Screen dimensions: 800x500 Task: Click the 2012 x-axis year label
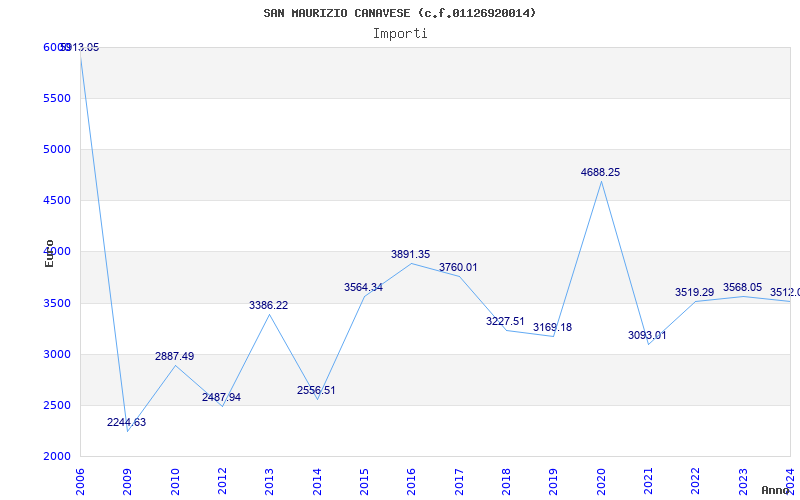pyautogui.click(x=222, y=482)
